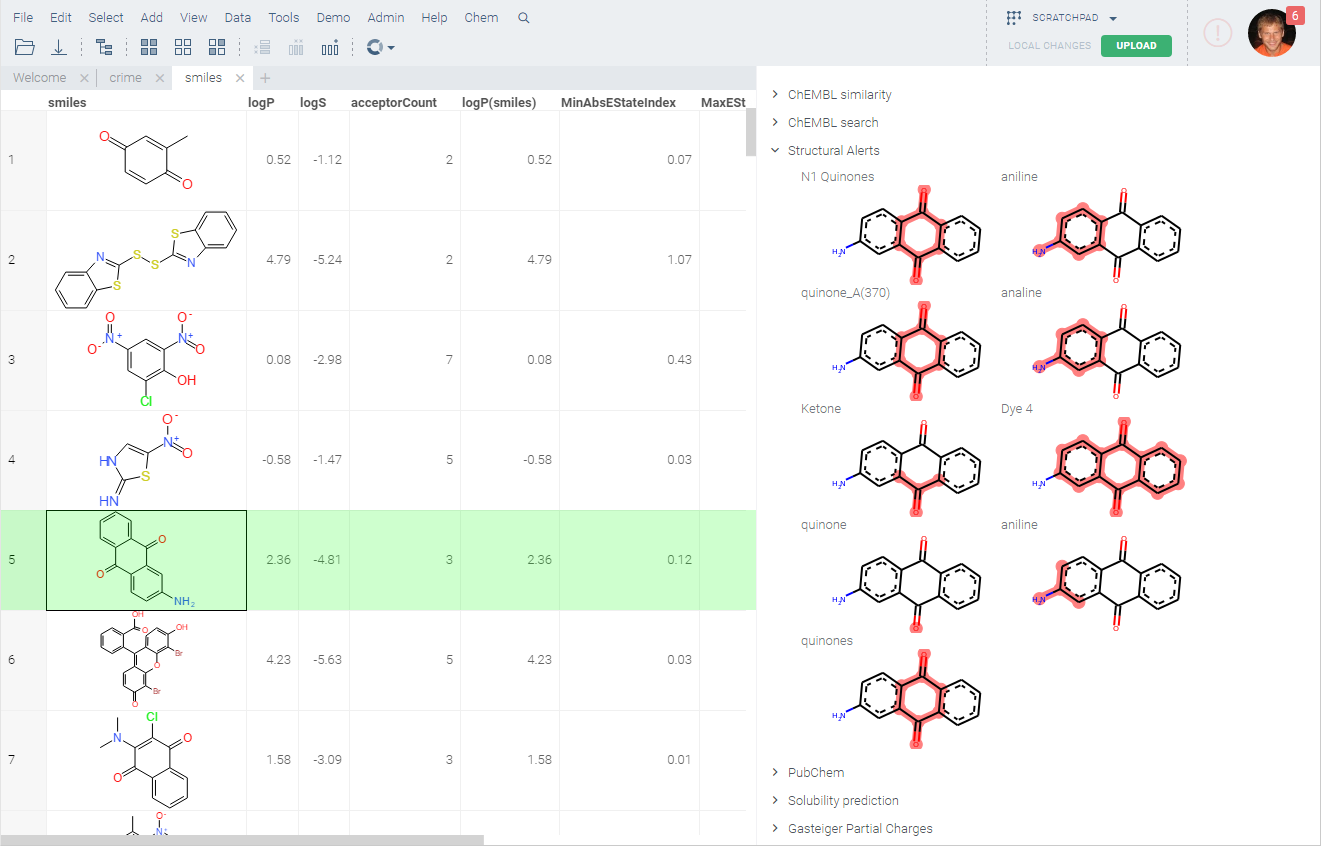Add a new tab with plus icon
The height and width of the screenshot is (846, 1321).
[x=265, y=78]
